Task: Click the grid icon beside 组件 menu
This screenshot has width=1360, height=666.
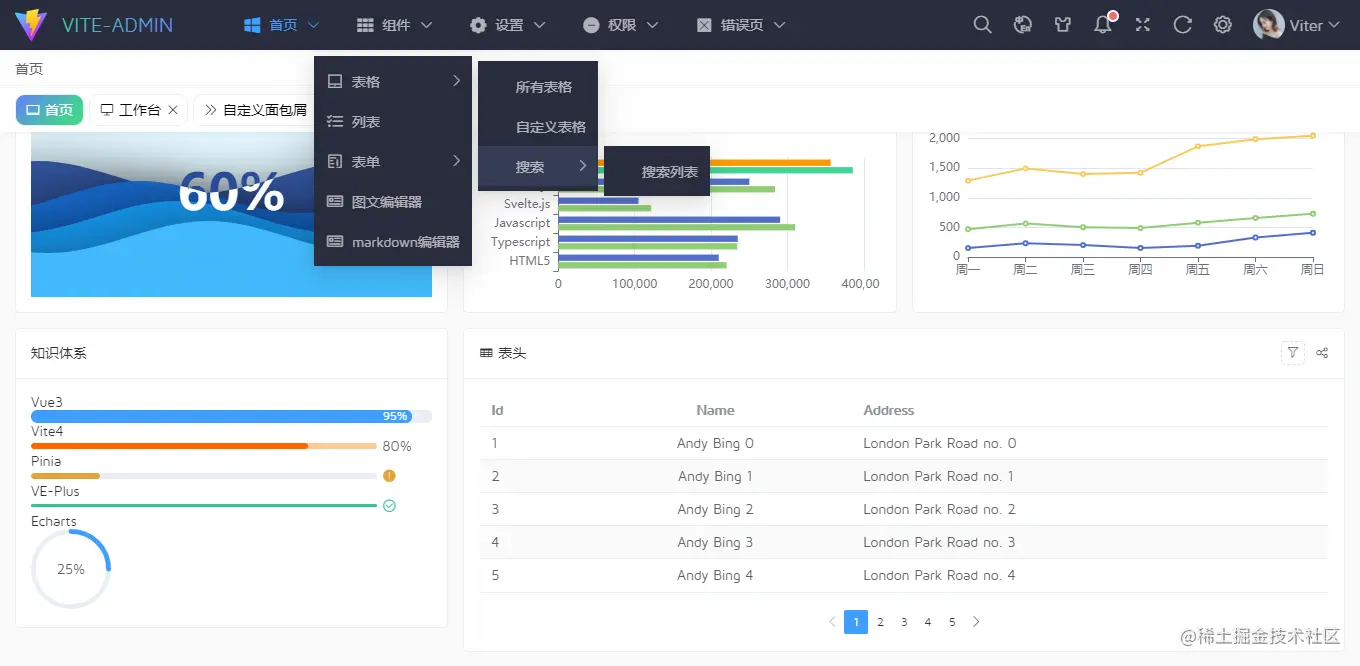Action: 366,25
